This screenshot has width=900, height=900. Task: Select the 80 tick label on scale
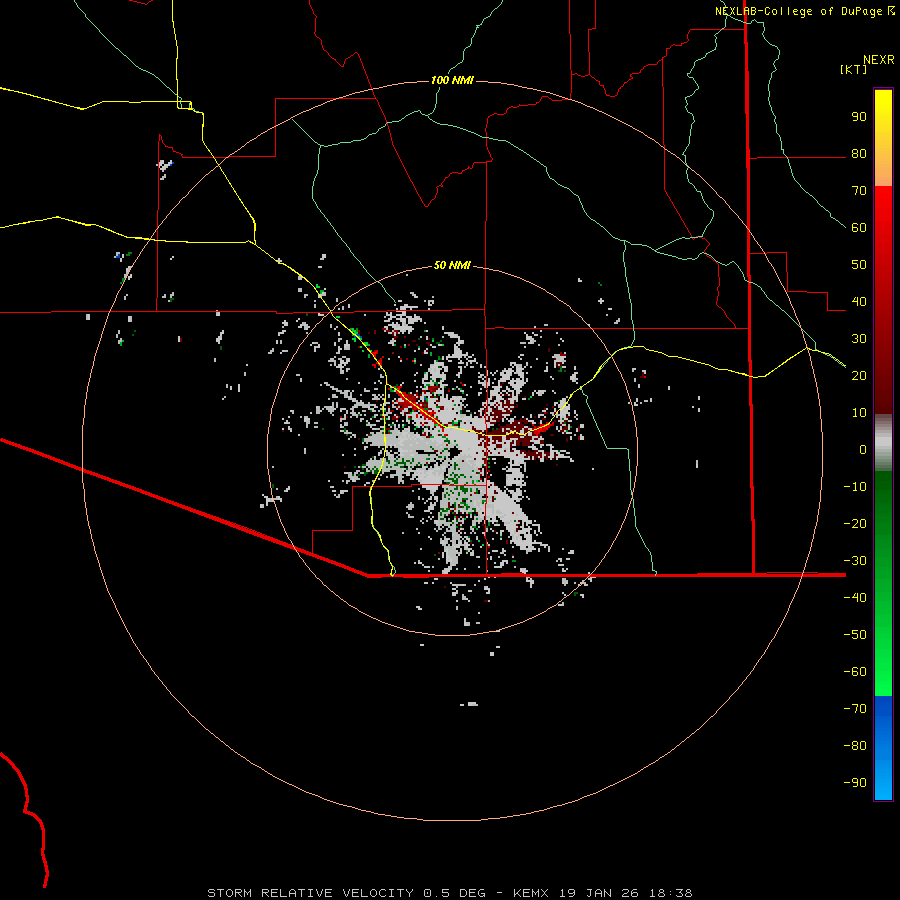pyautogui.click(x=859, y=154)
